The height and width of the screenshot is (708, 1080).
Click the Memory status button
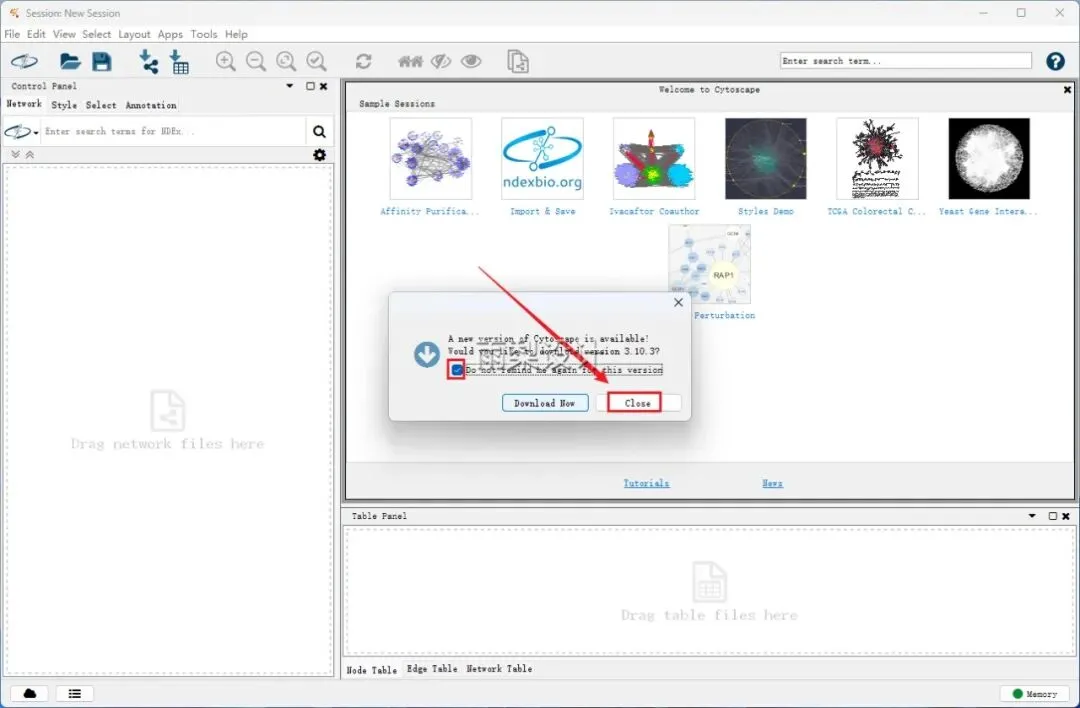1035,694
